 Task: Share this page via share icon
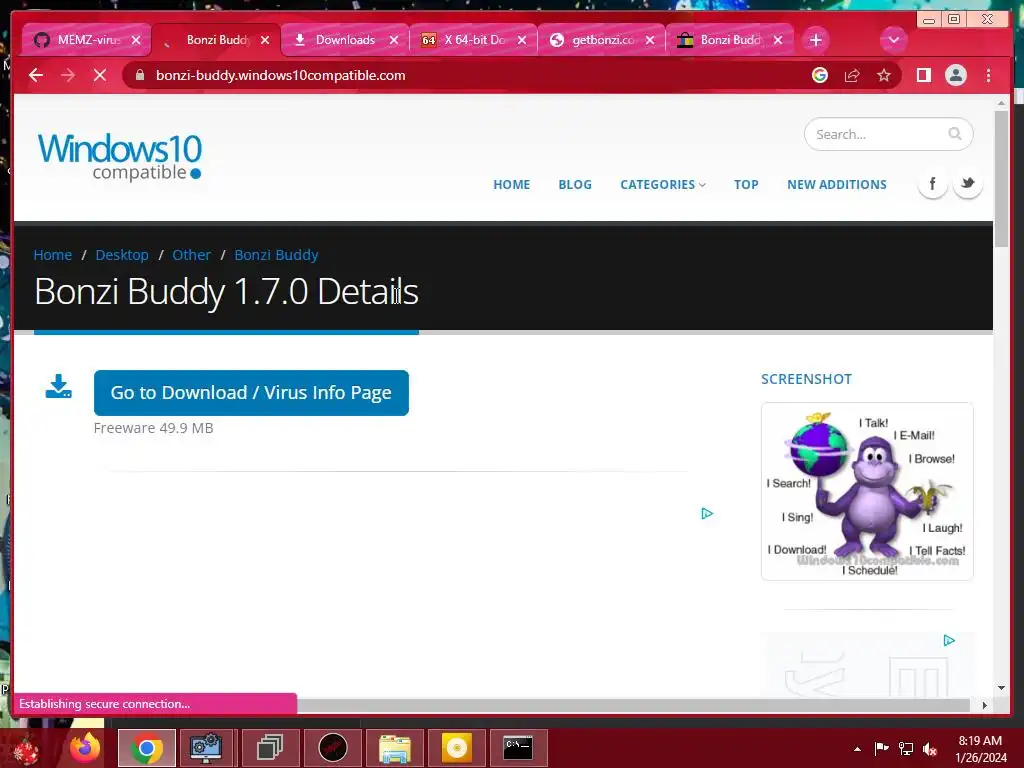[x=852, y=75]
